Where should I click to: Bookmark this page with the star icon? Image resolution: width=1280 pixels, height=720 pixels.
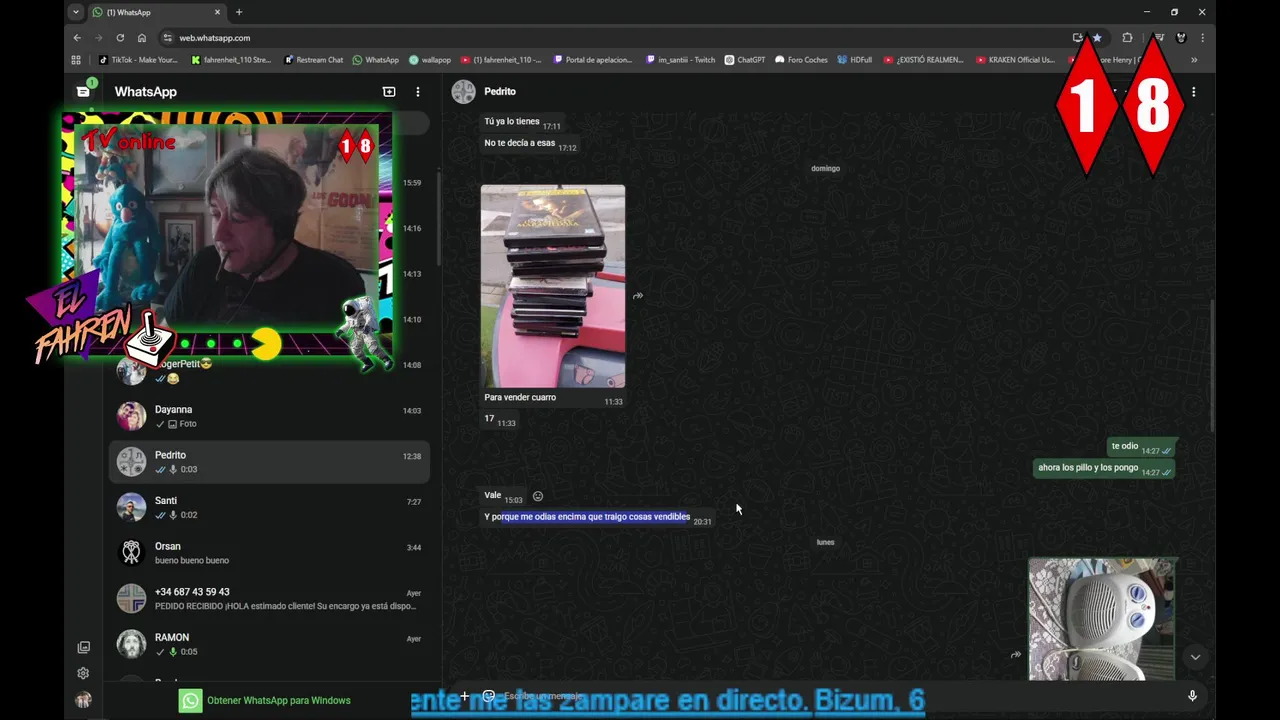click(1097, 38)
